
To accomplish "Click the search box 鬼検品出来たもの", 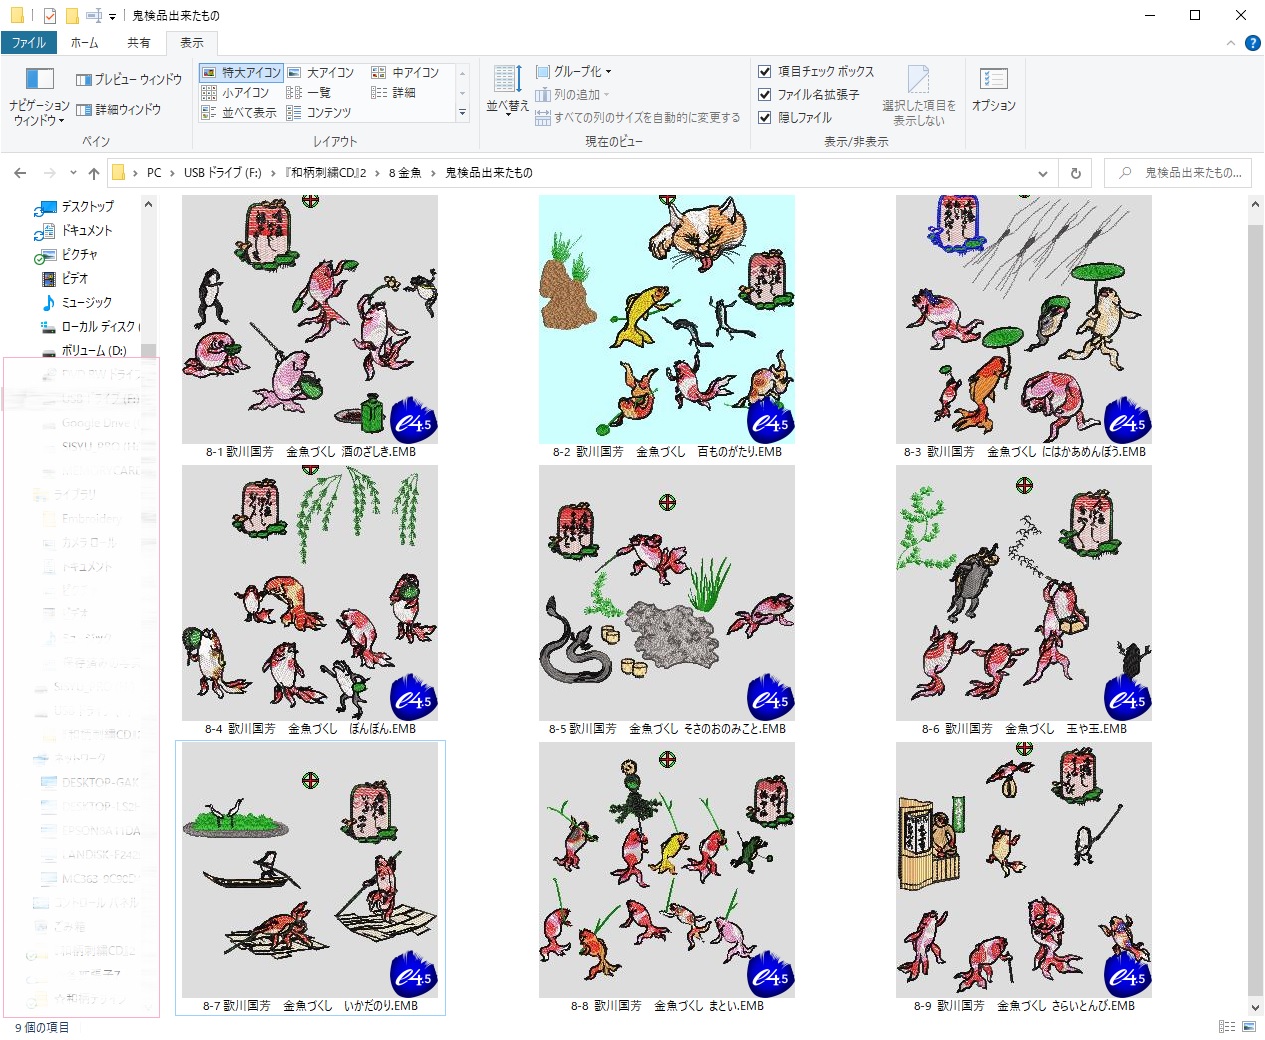I will pyautogui.click(x=1180, y=173).
